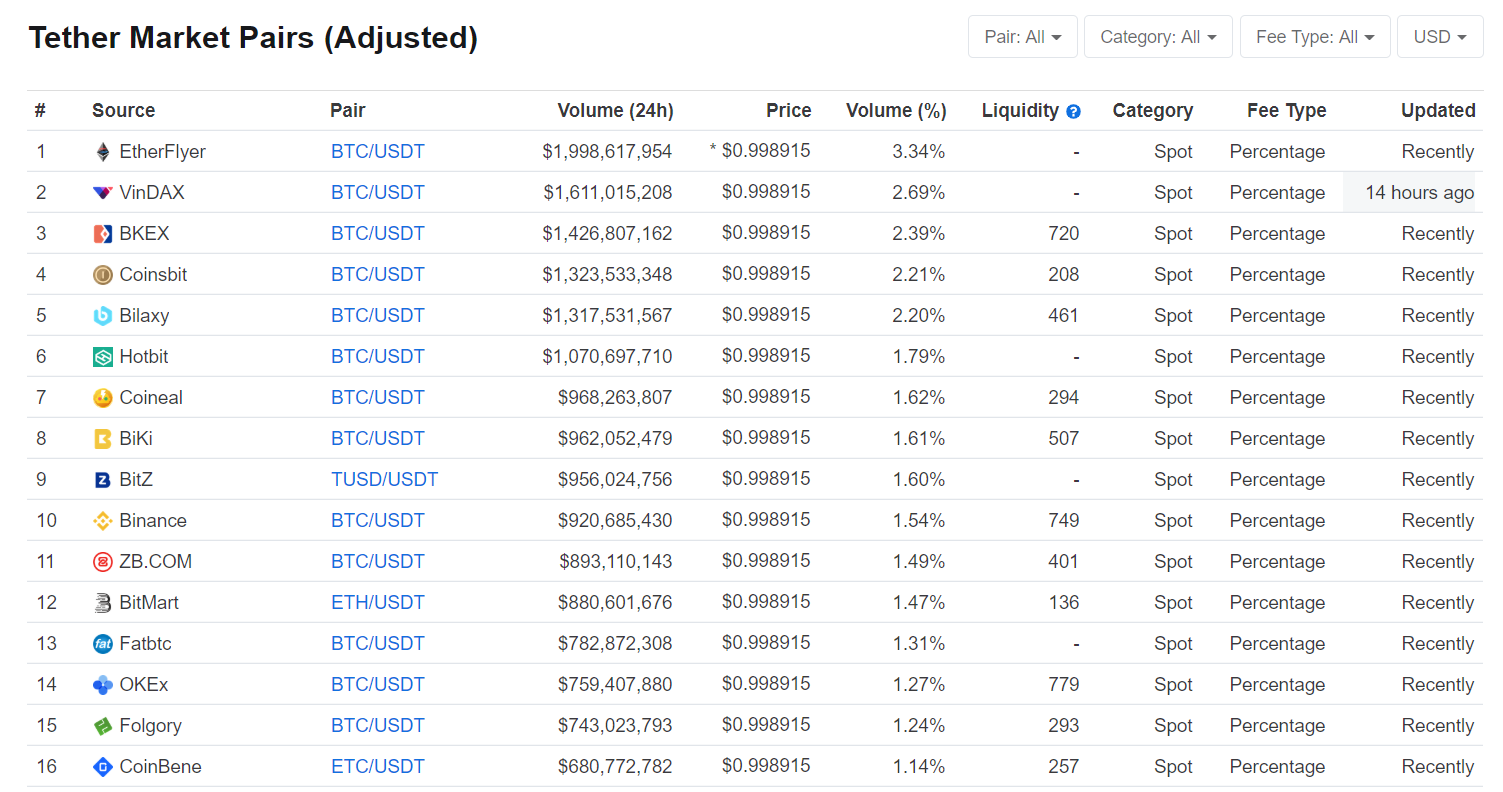
Task: Click the Tether Market Pairs (Adjusted) heading
Action: 253,38
